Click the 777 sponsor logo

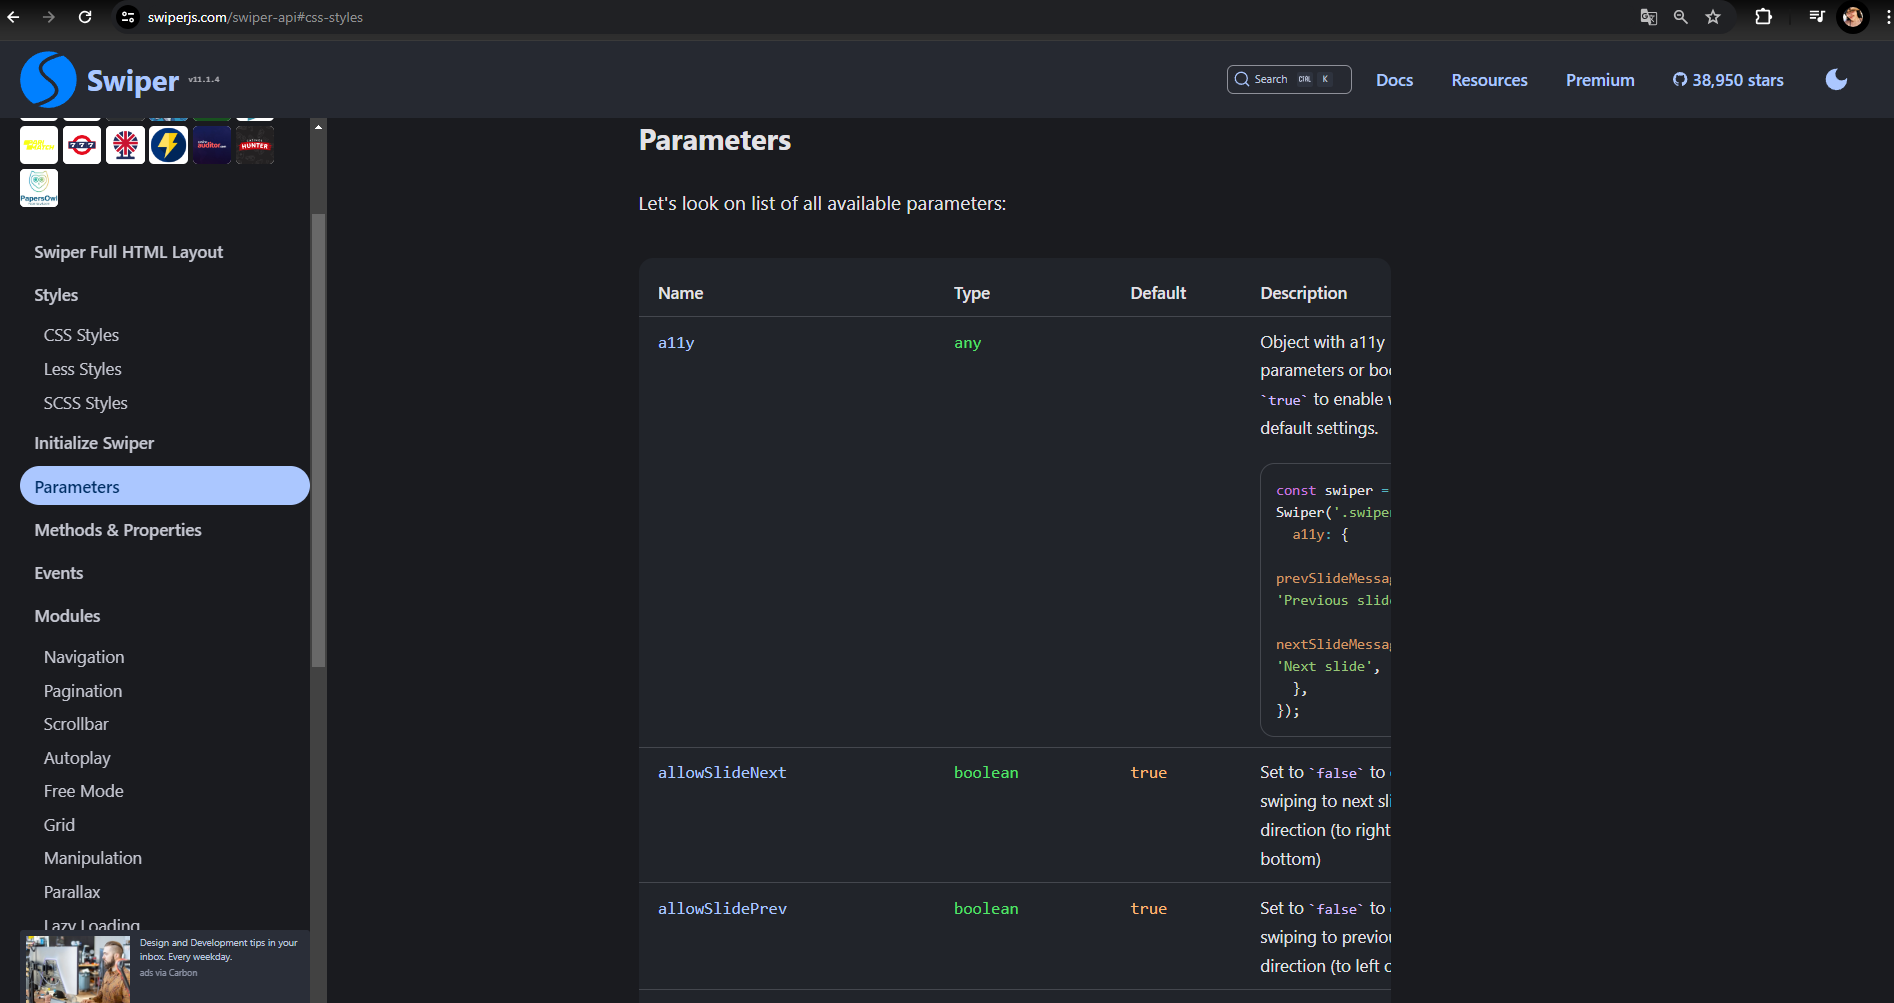(82, 145)
